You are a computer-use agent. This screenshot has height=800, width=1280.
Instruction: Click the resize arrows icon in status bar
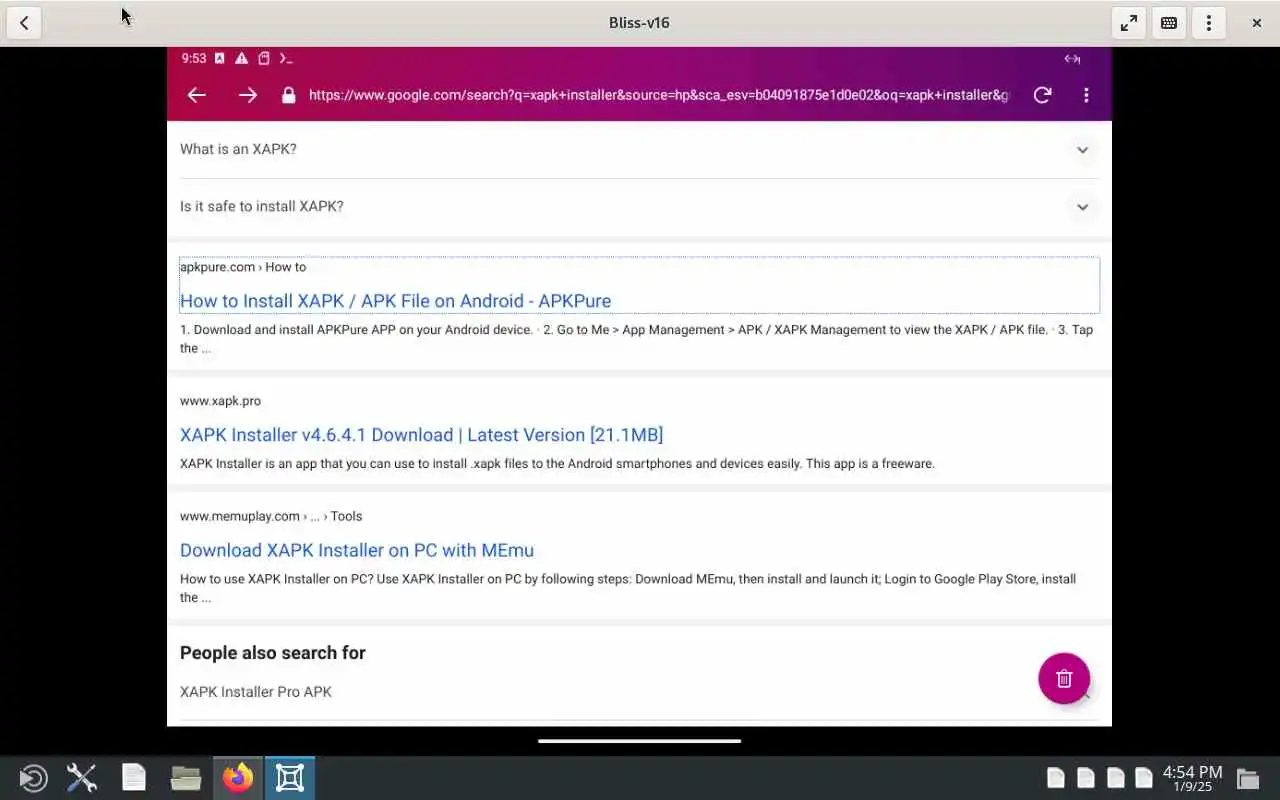(x=1072, y=59)
